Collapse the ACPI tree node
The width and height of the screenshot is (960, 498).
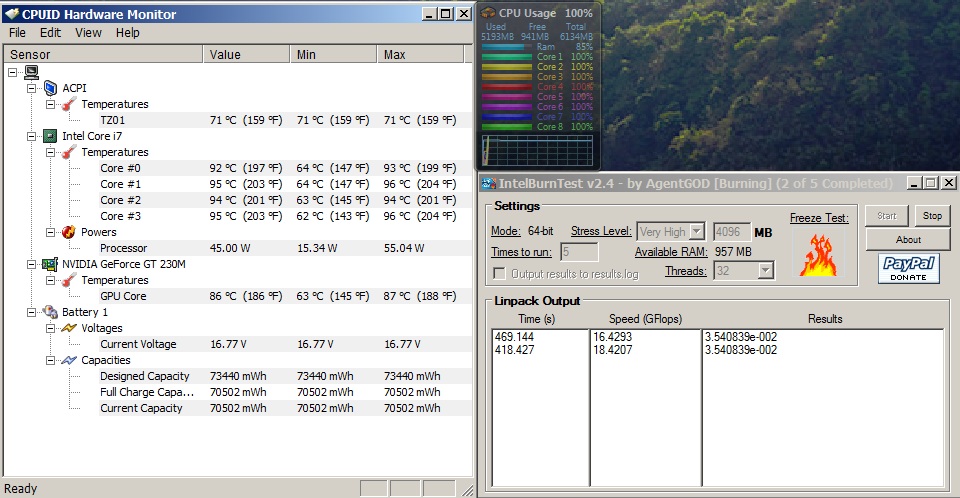(31, 88)
